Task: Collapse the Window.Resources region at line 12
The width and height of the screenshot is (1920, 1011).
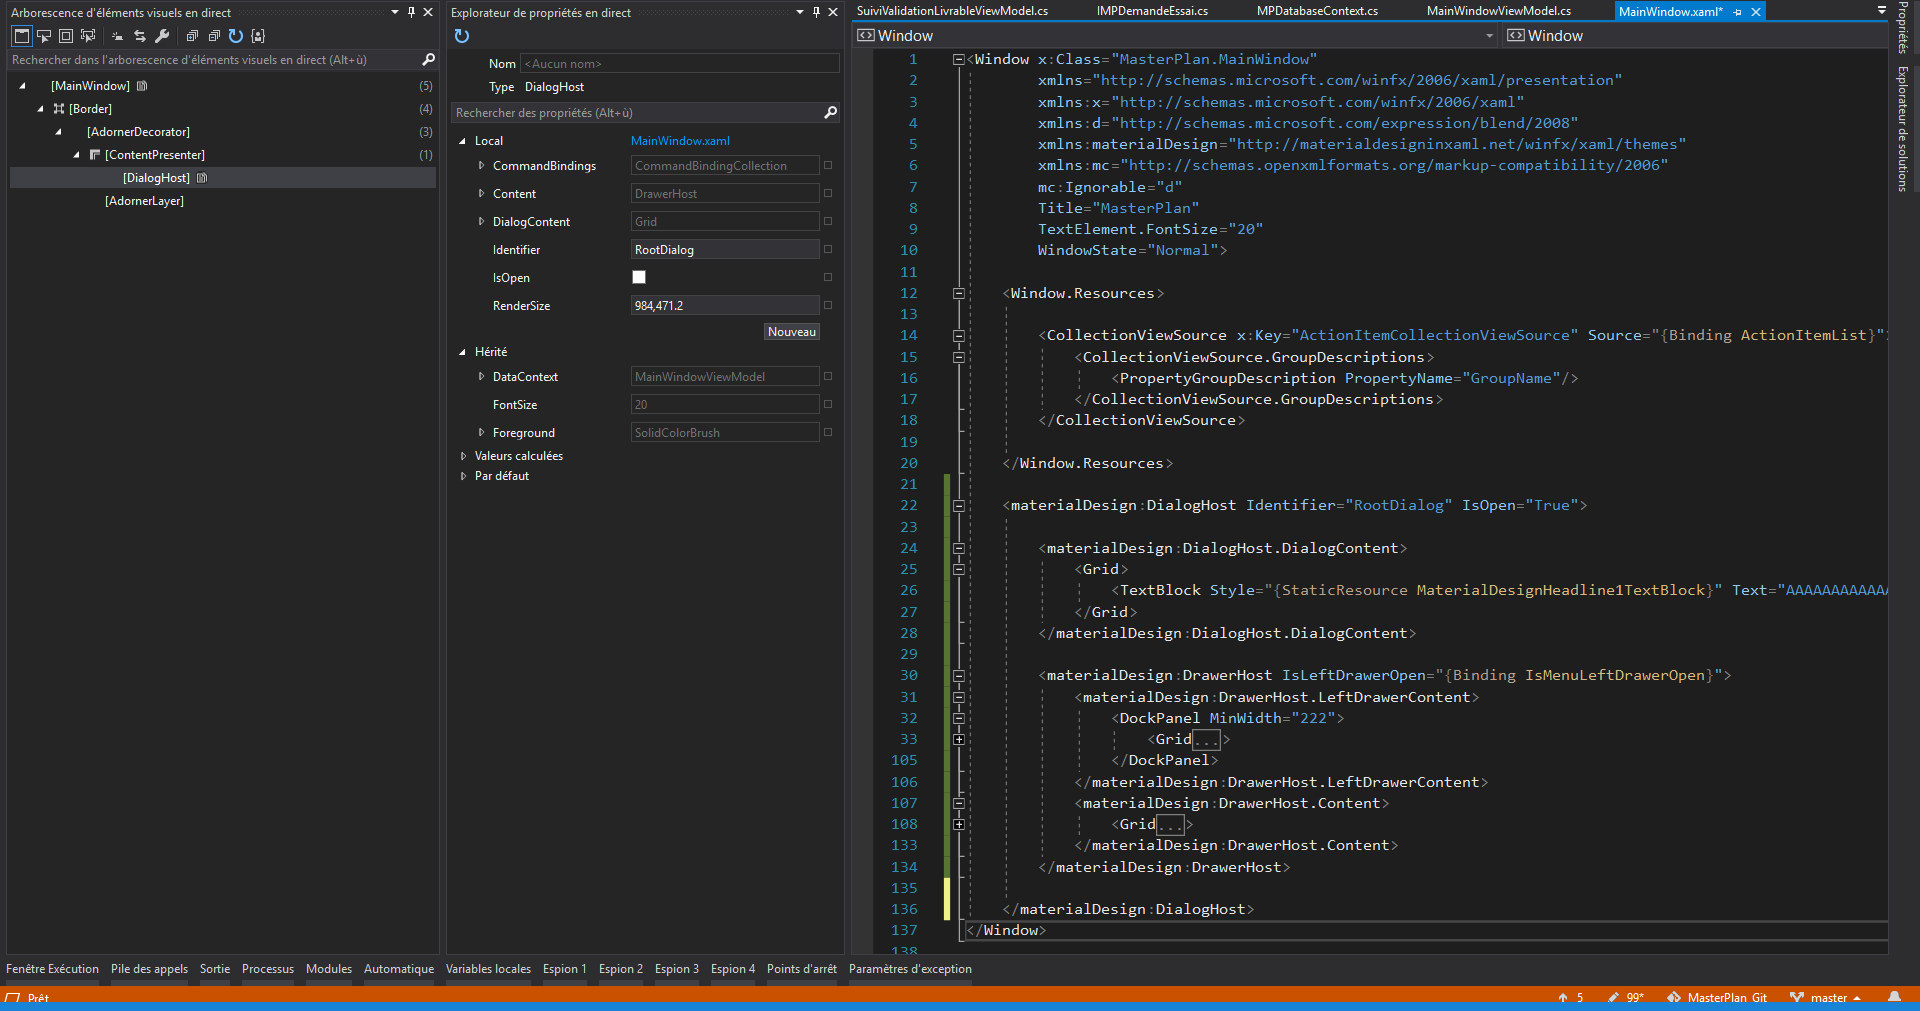Action: pyautogui.click(x=958, y=293)
